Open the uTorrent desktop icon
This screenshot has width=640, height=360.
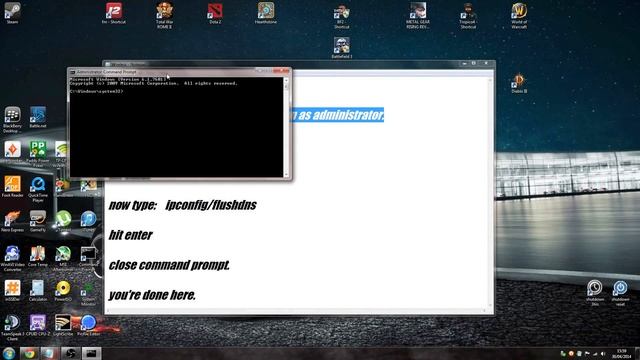pos(63,221)
